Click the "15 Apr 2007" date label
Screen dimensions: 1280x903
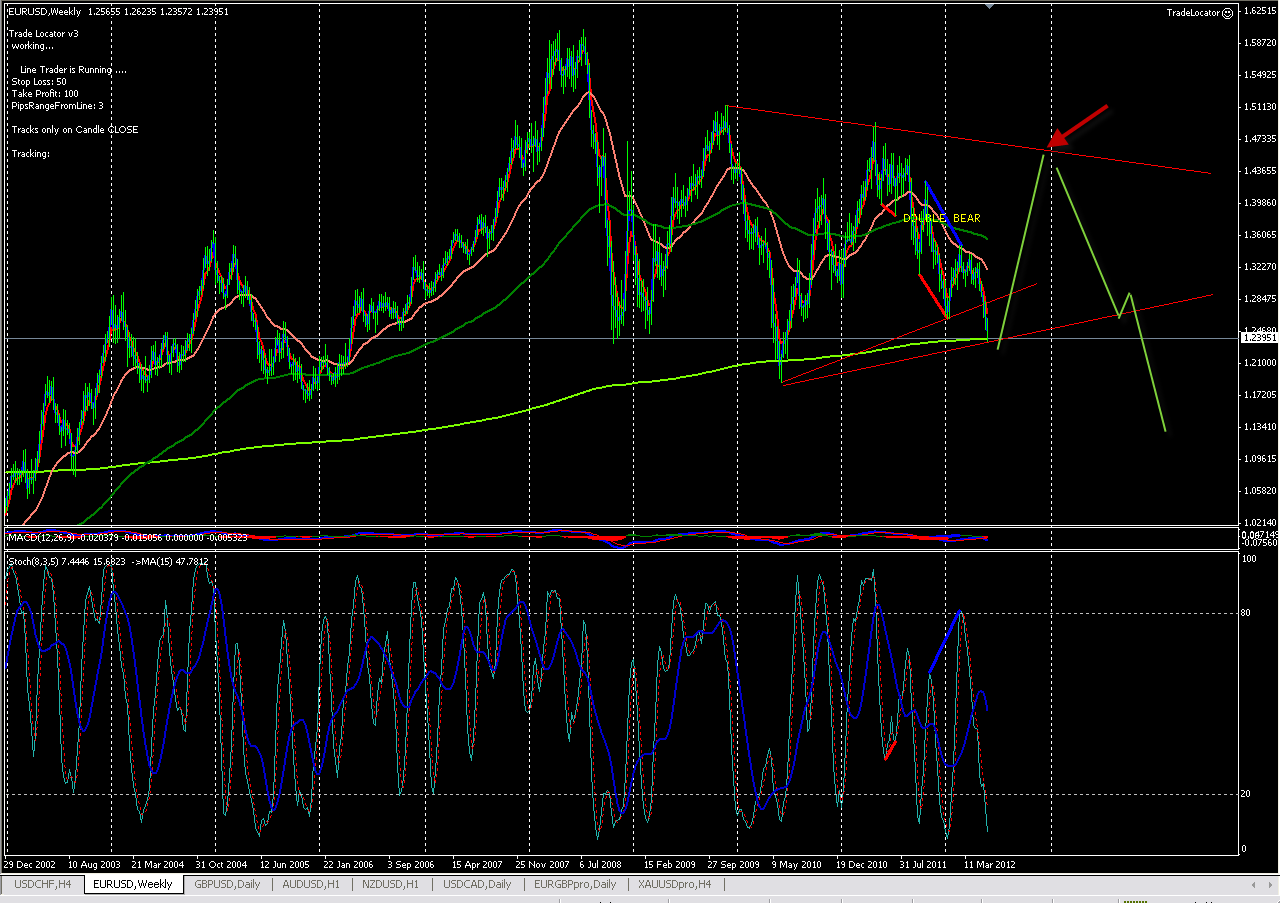477,864
